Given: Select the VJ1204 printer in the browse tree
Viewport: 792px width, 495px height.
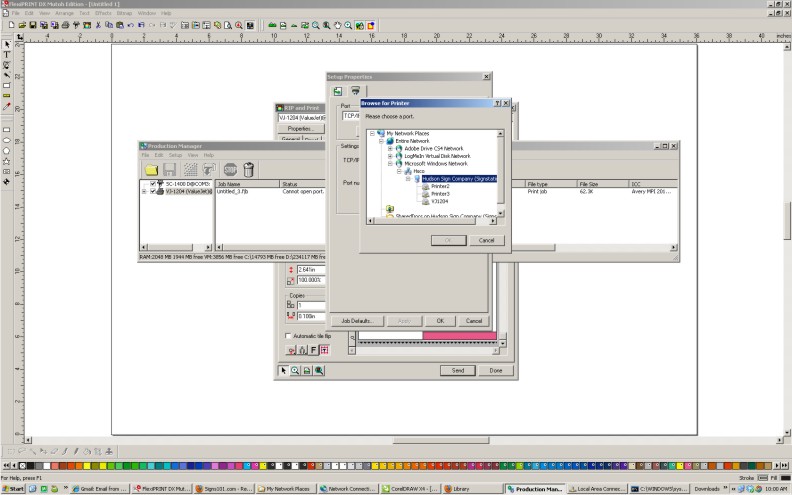Looking at the screenshot, I should (439, 202).
